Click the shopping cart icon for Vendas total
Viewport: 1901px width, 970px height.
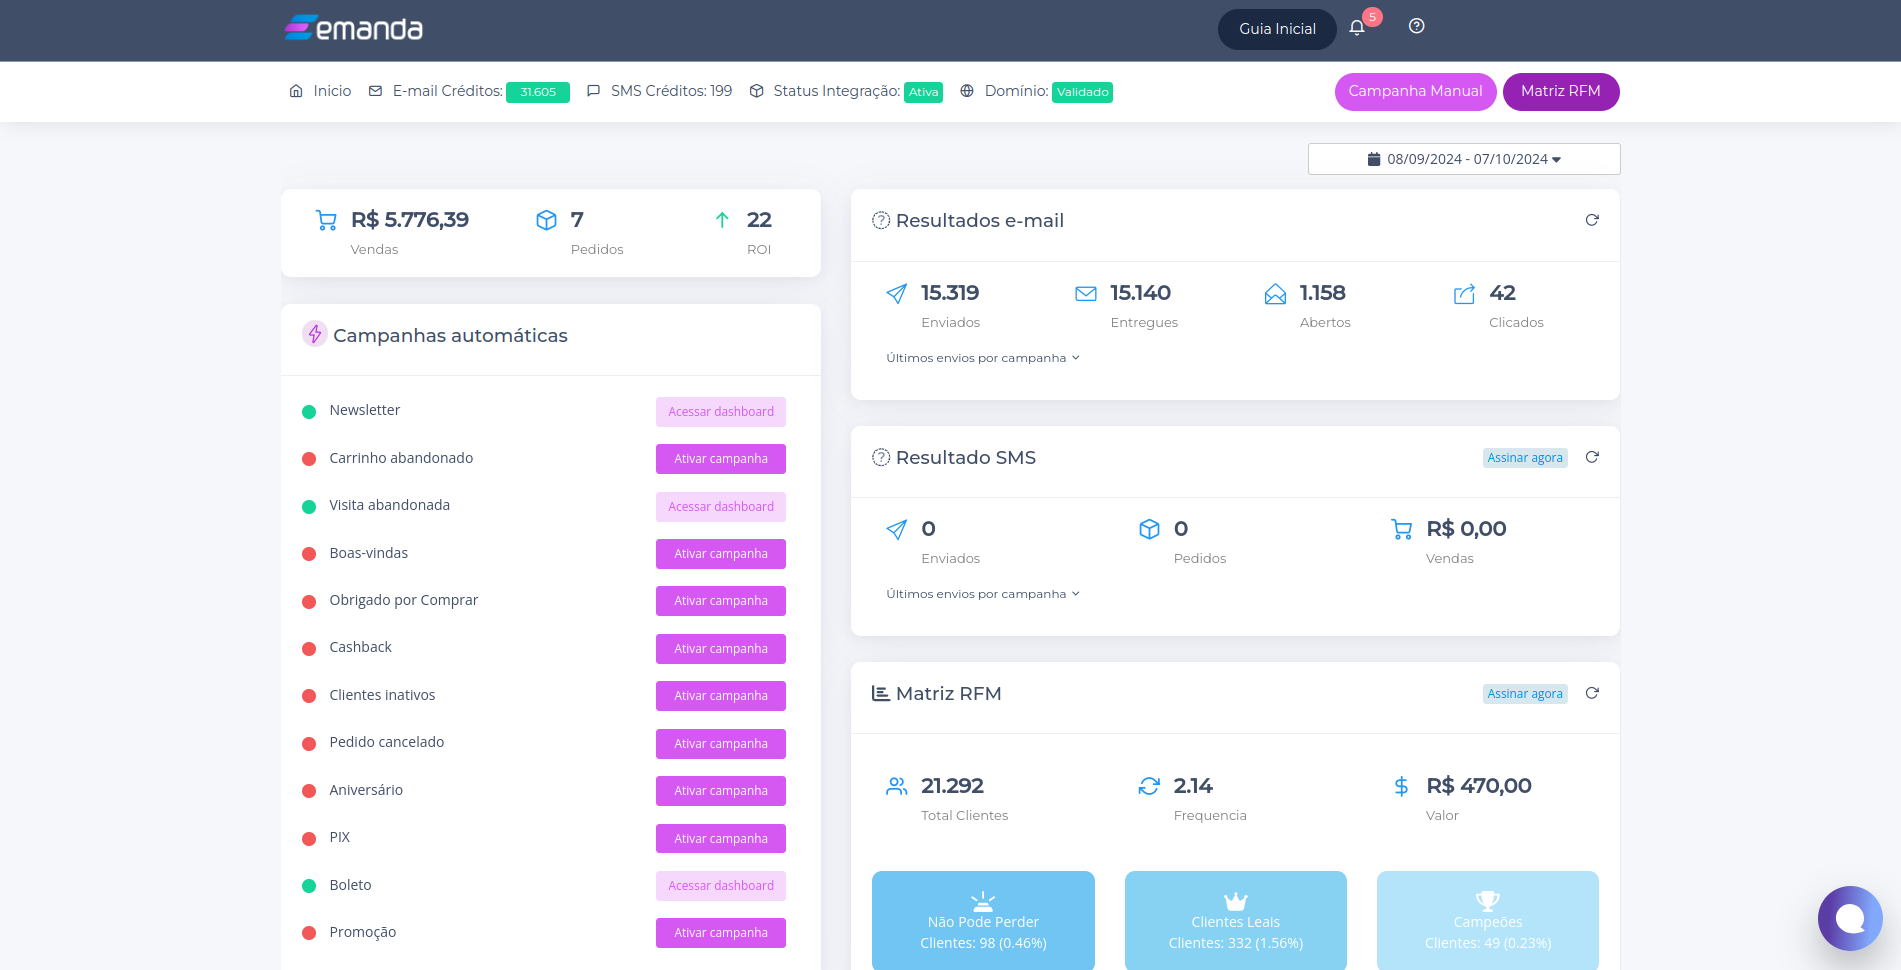(326, 220)
